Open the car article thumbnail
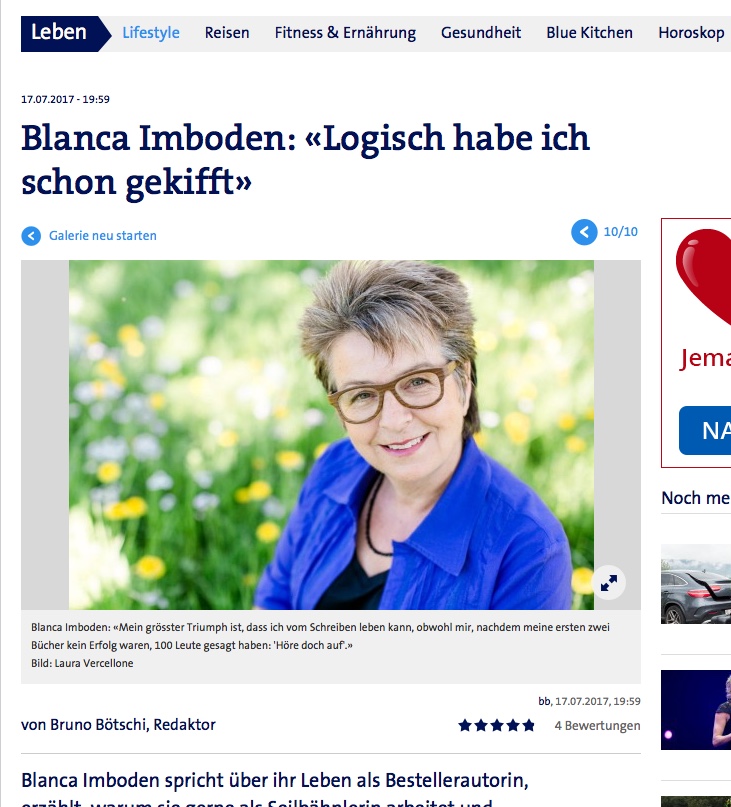Screen dimensions: 731x807 696,584
